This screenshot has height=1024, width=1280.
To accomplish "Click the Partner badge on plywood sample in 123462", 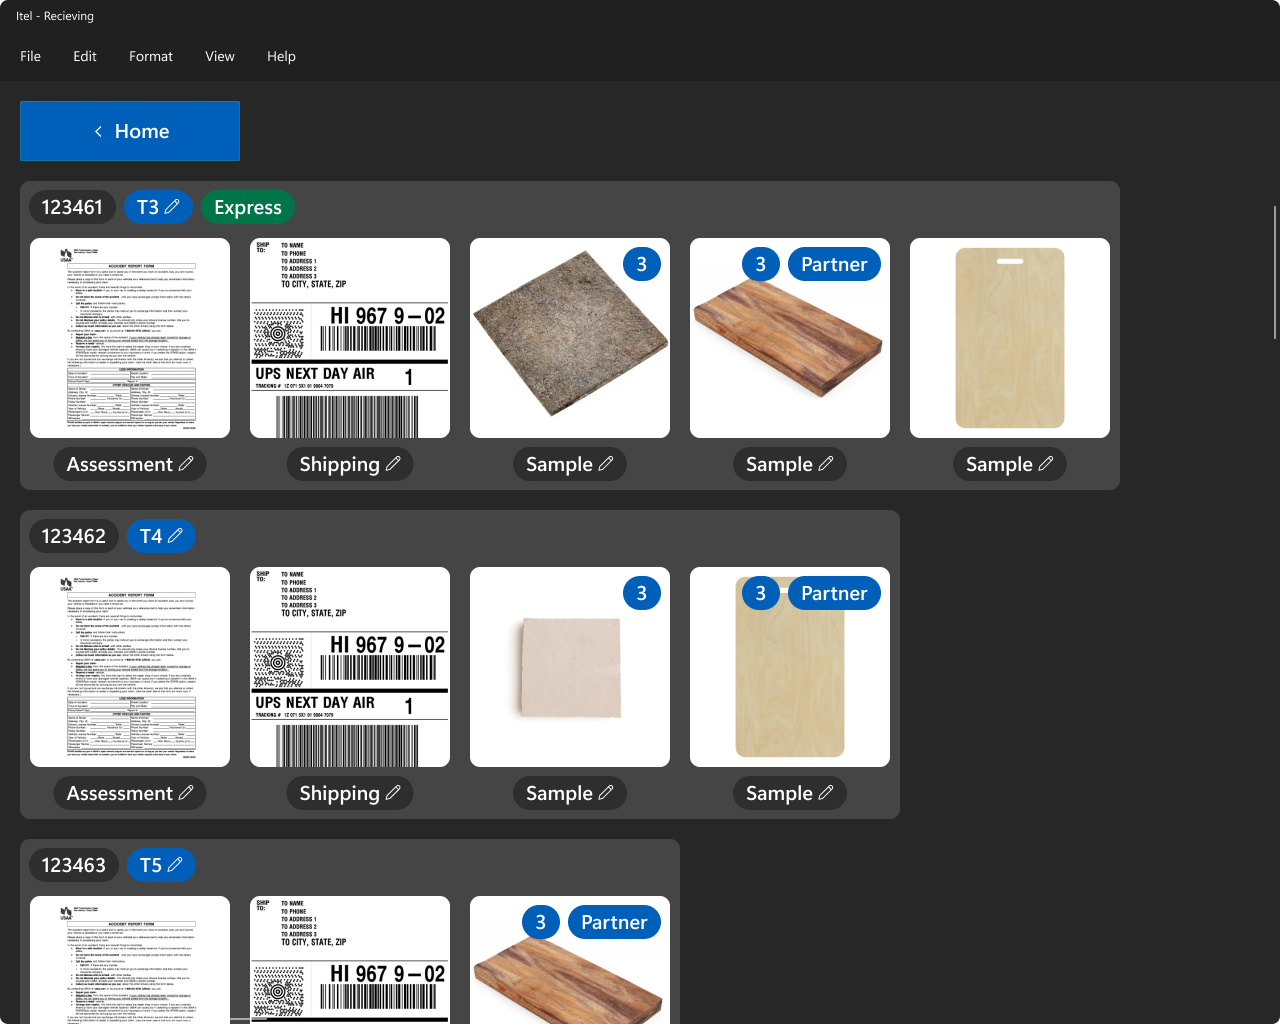I will click(834, 593).
